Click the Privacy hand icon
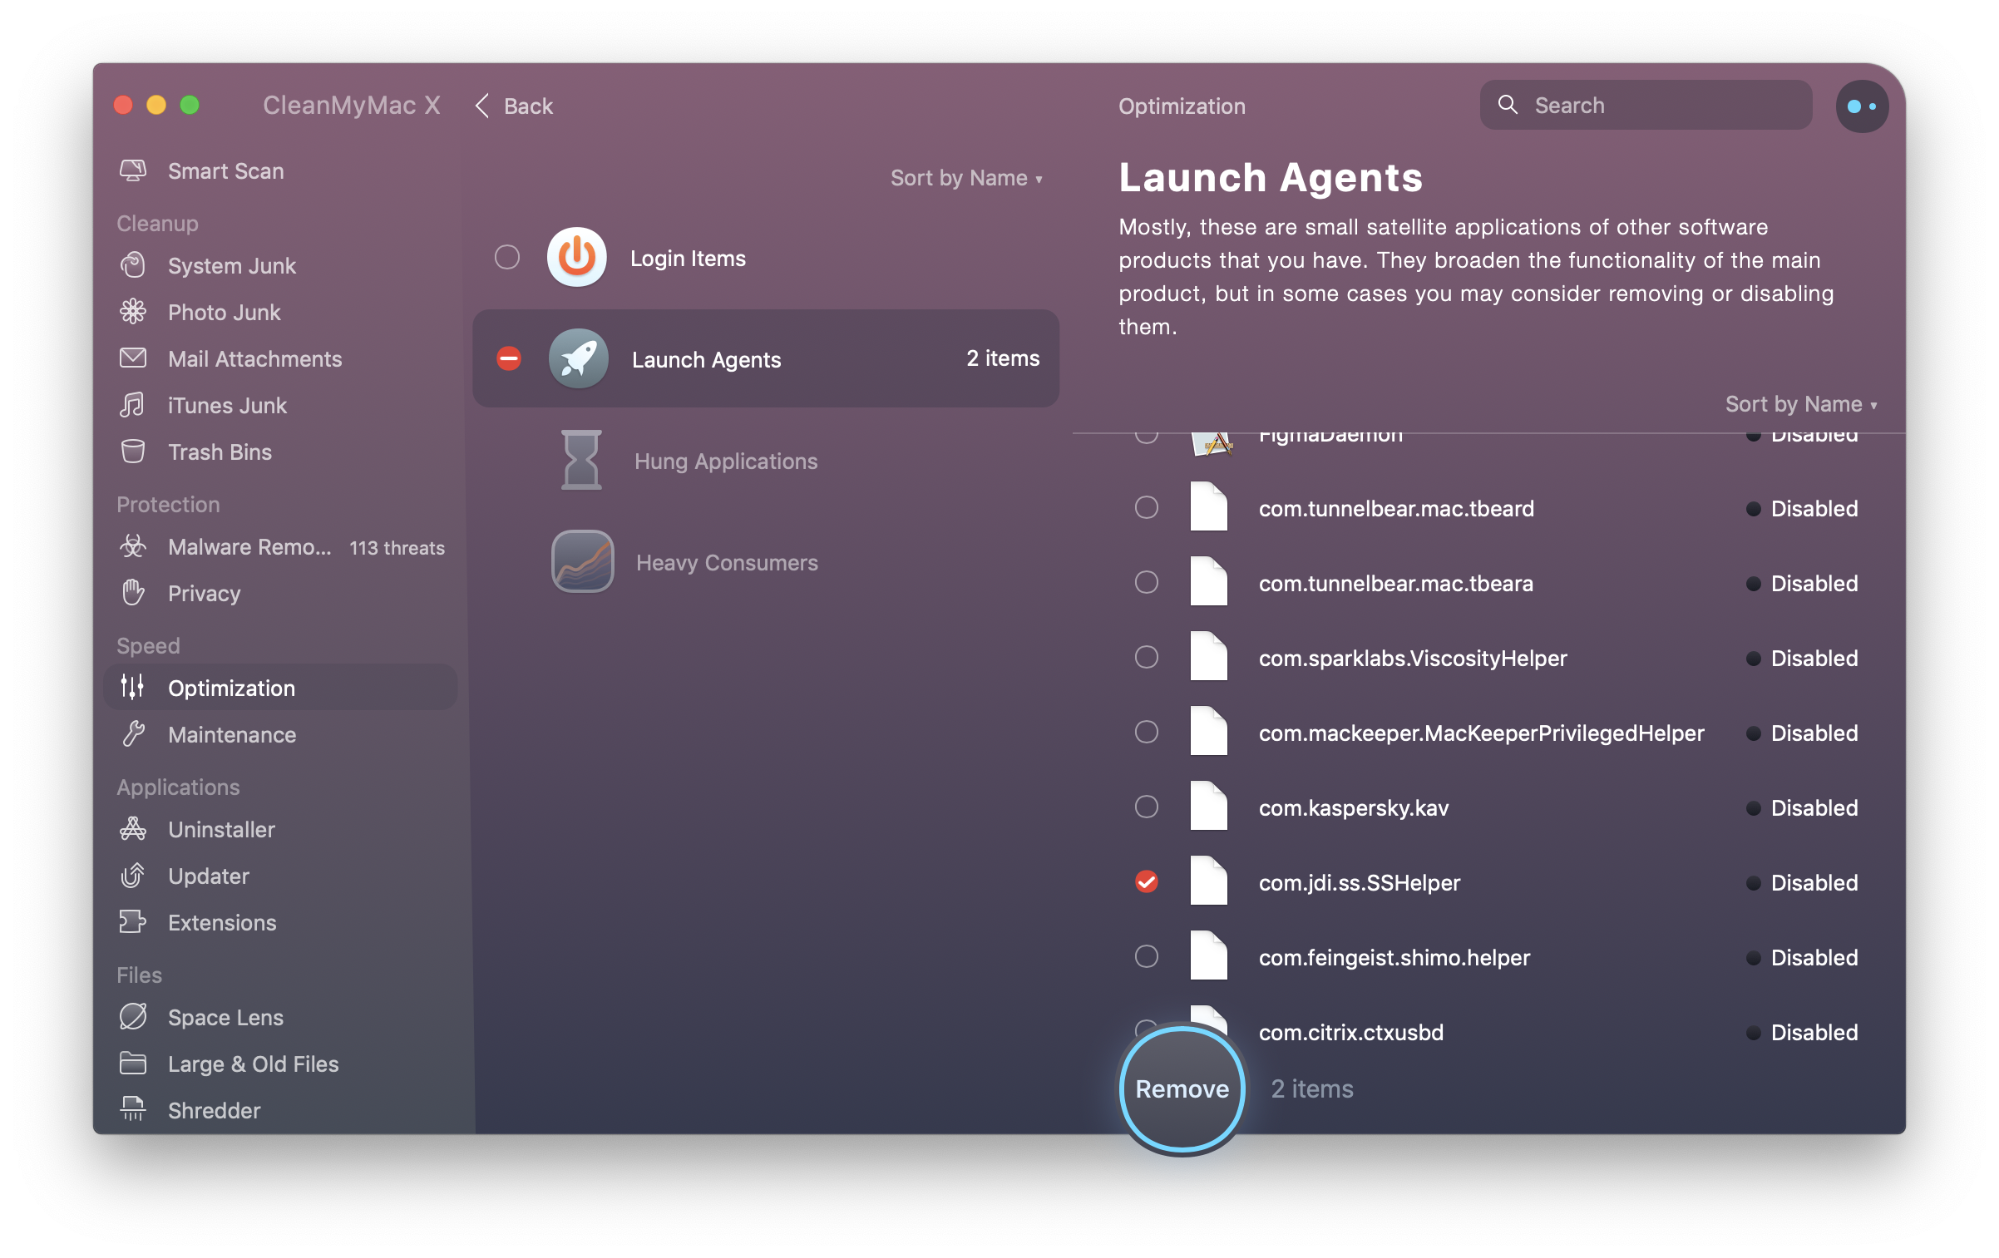Viewport: 1999px width, 1258px height. pyautogui.click(x=133, y=593)
